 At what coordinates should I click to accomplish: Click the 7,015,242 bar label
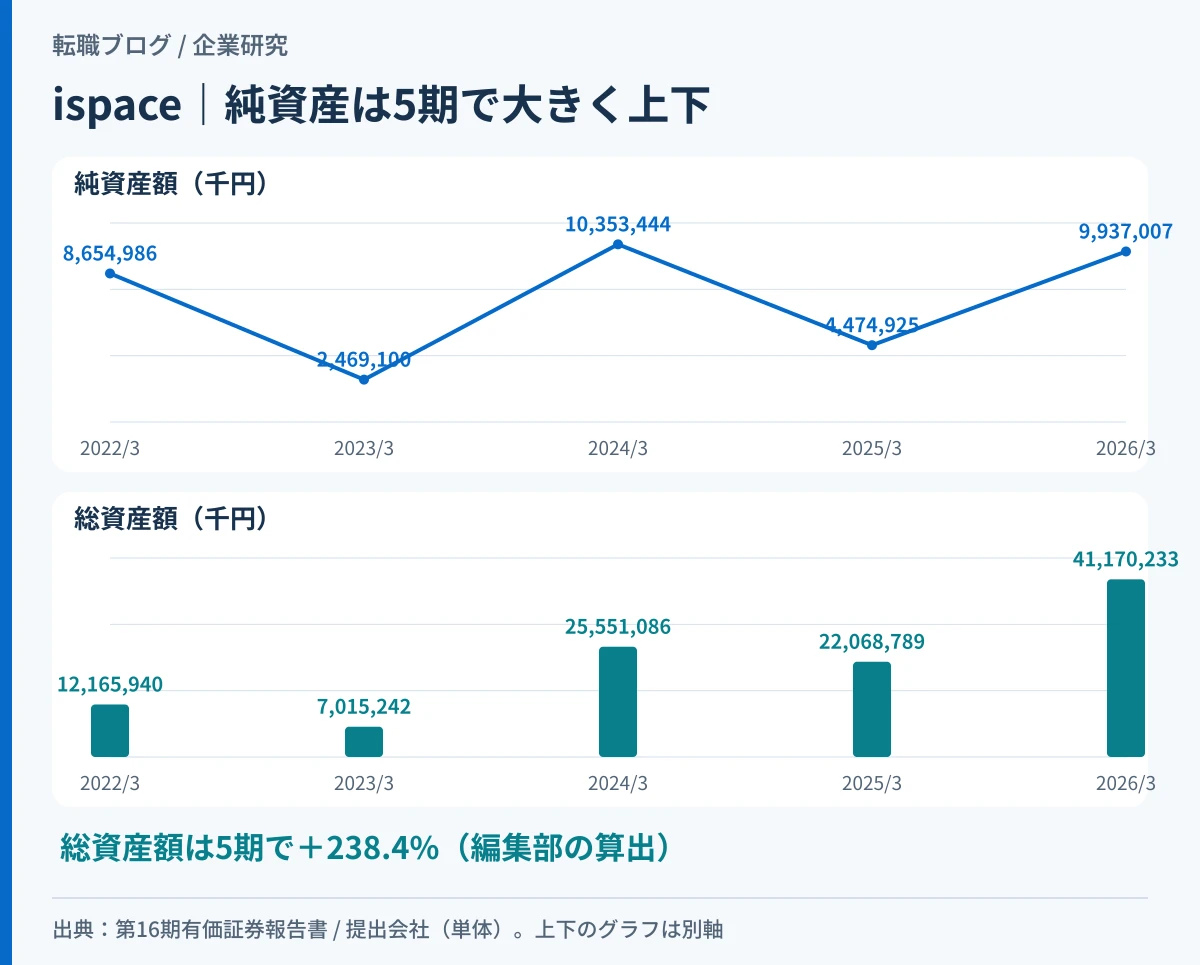(x=364, y=707)
